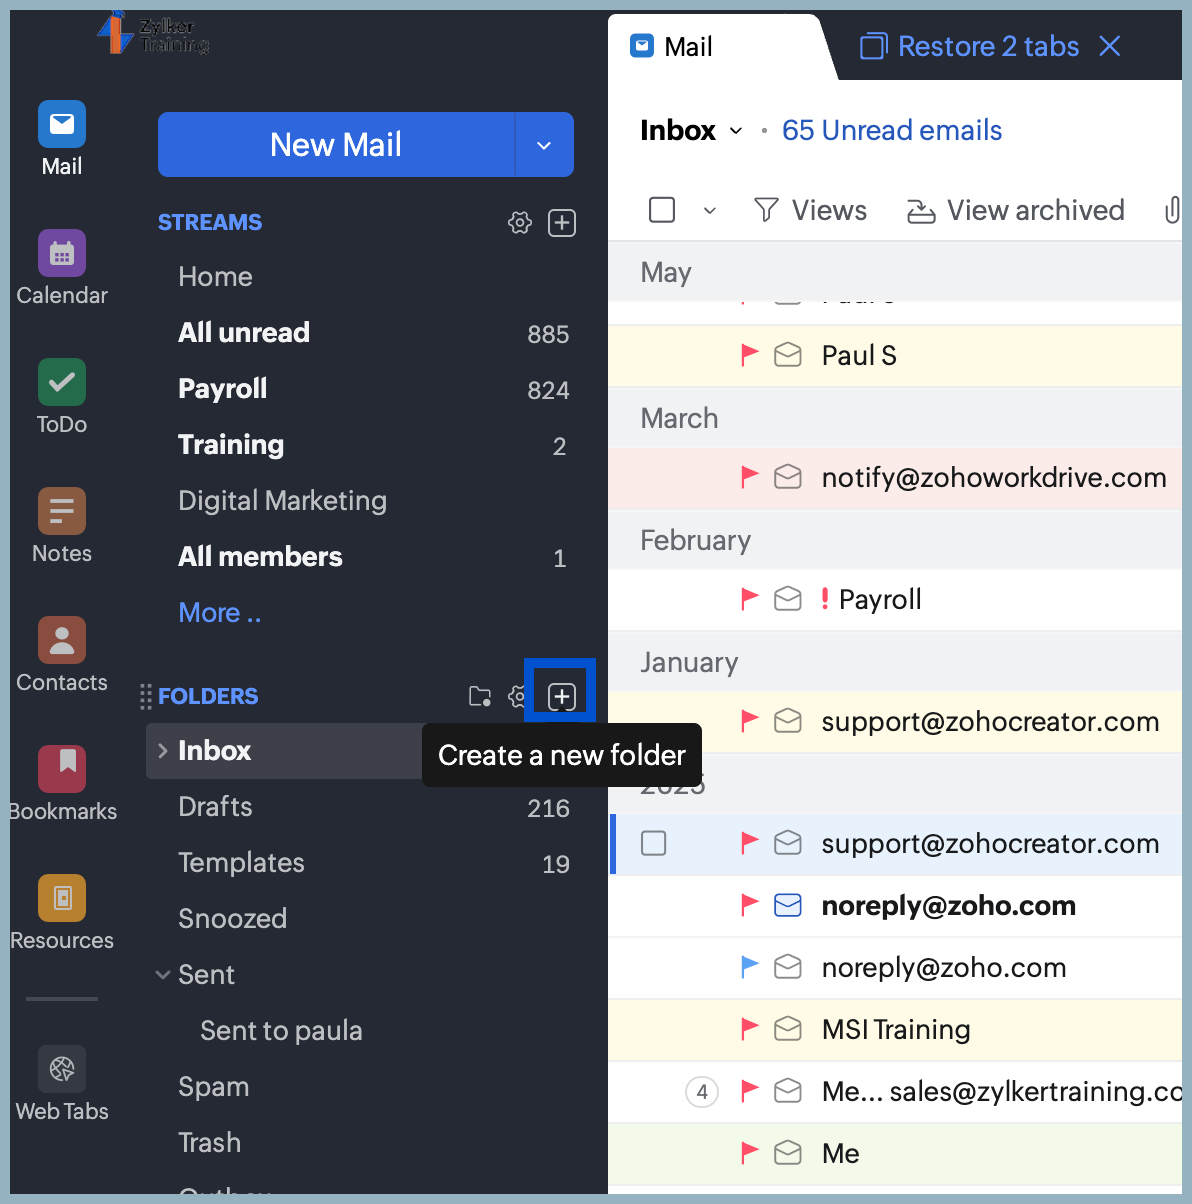
Task: Open select-all checkbox dropdown arrow
Action: [709, 210]
